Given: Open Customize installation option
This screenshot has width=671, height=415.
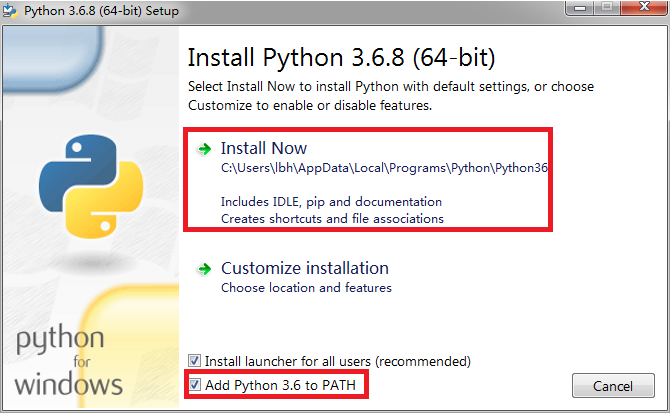Looking at the screenshot, I should pos(305,269).
